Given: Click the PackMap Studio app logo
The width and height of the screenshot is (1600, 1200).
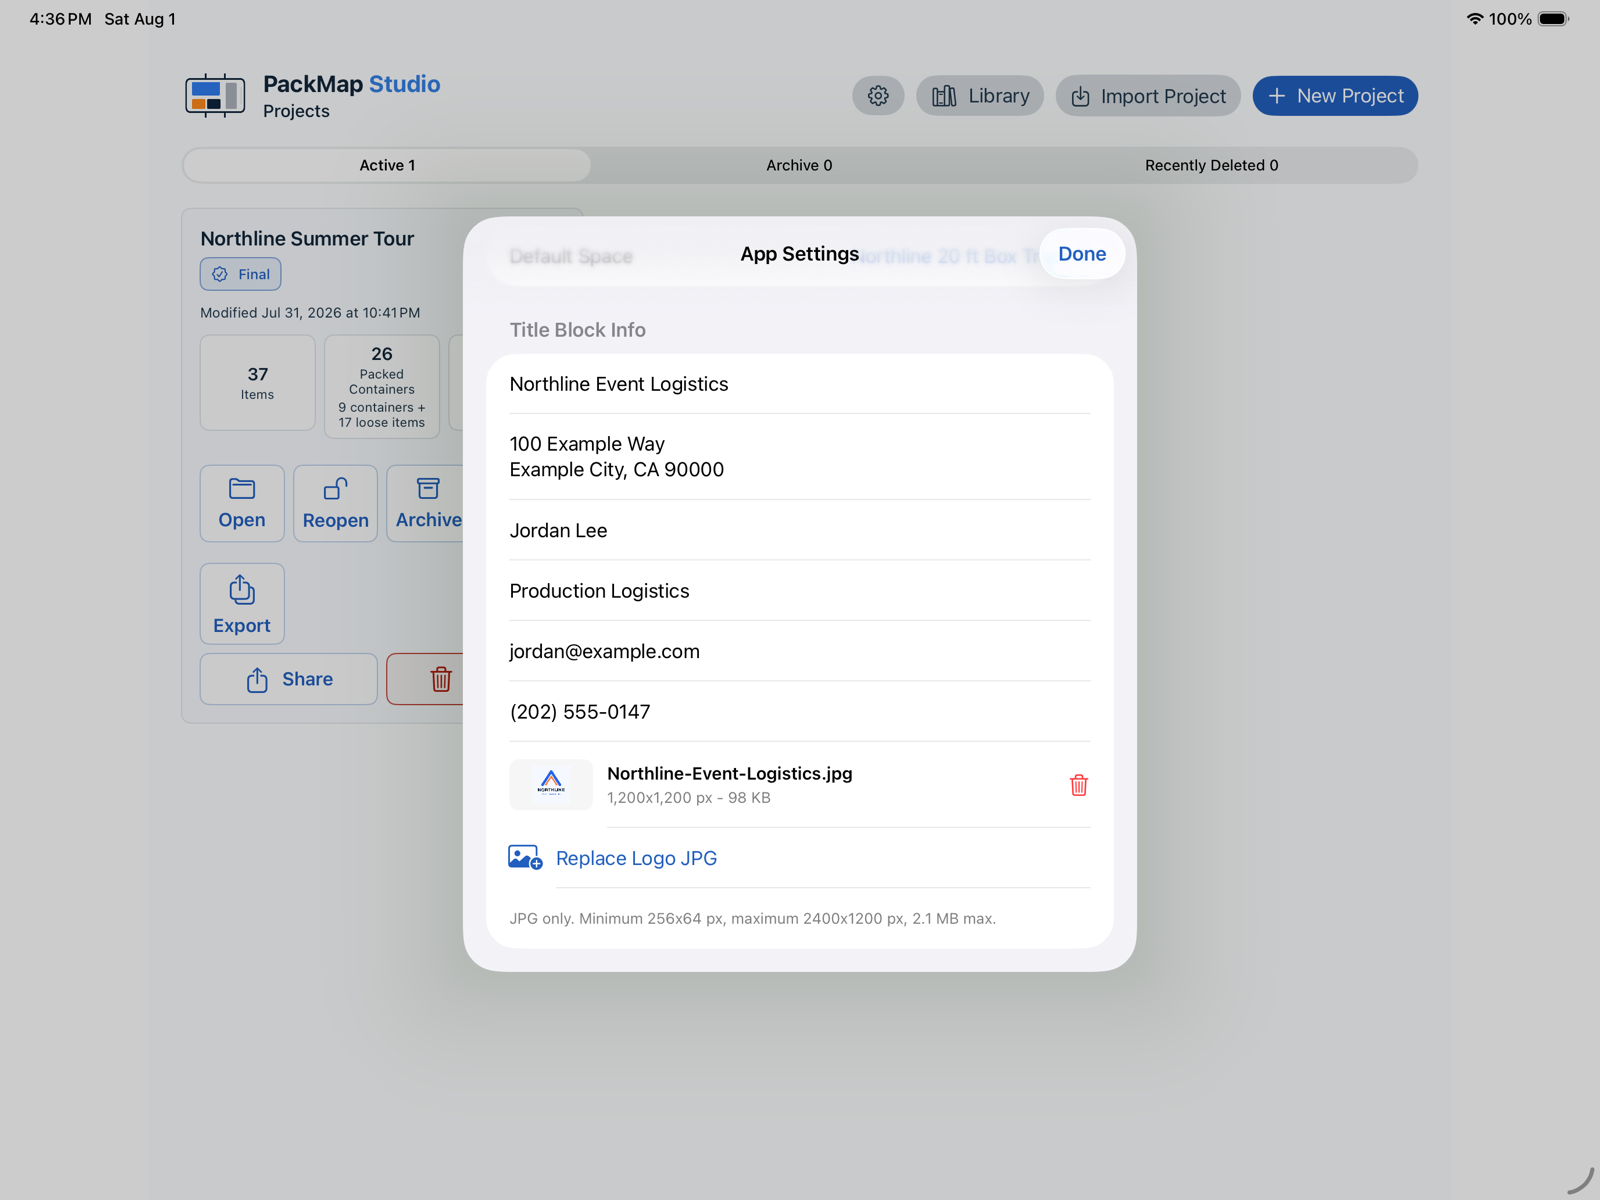Looking at the screenshot, I should tap(215, 96).
